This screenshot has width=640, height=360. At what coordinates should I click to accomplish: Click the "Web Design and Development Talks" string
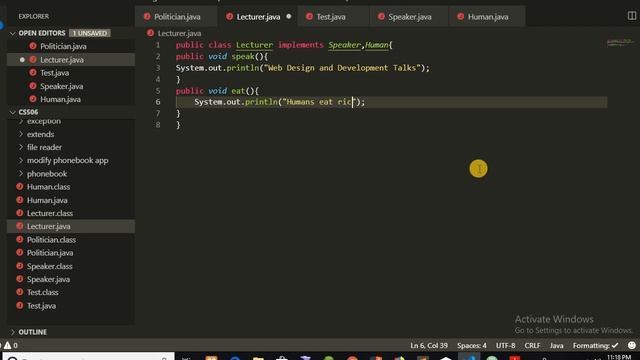(342, 68)
